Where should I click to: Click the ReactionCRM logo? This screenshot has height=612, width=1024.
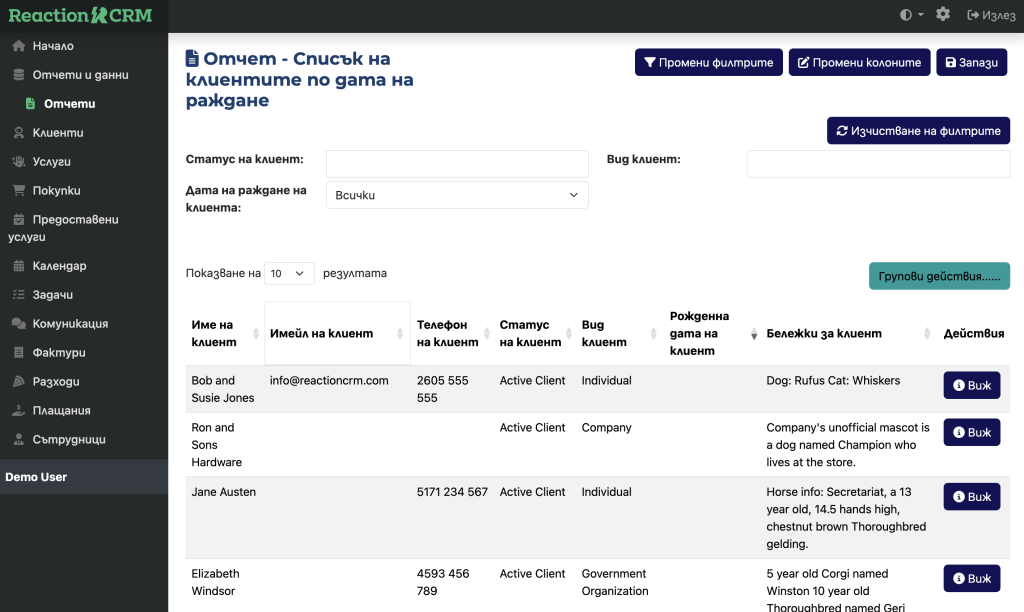(x=81, y=15)
